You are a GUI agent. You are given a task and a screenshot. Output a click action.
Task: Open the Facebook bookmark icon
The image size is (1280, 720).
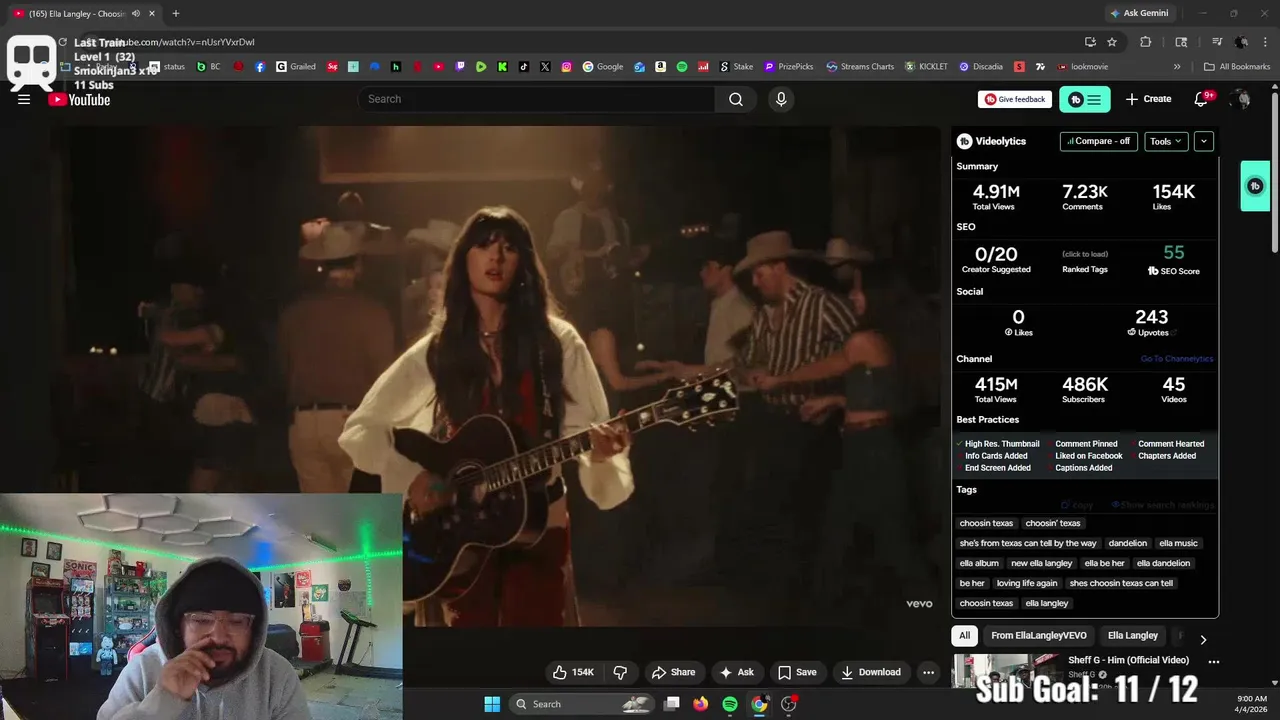click(x=260, y=67)
